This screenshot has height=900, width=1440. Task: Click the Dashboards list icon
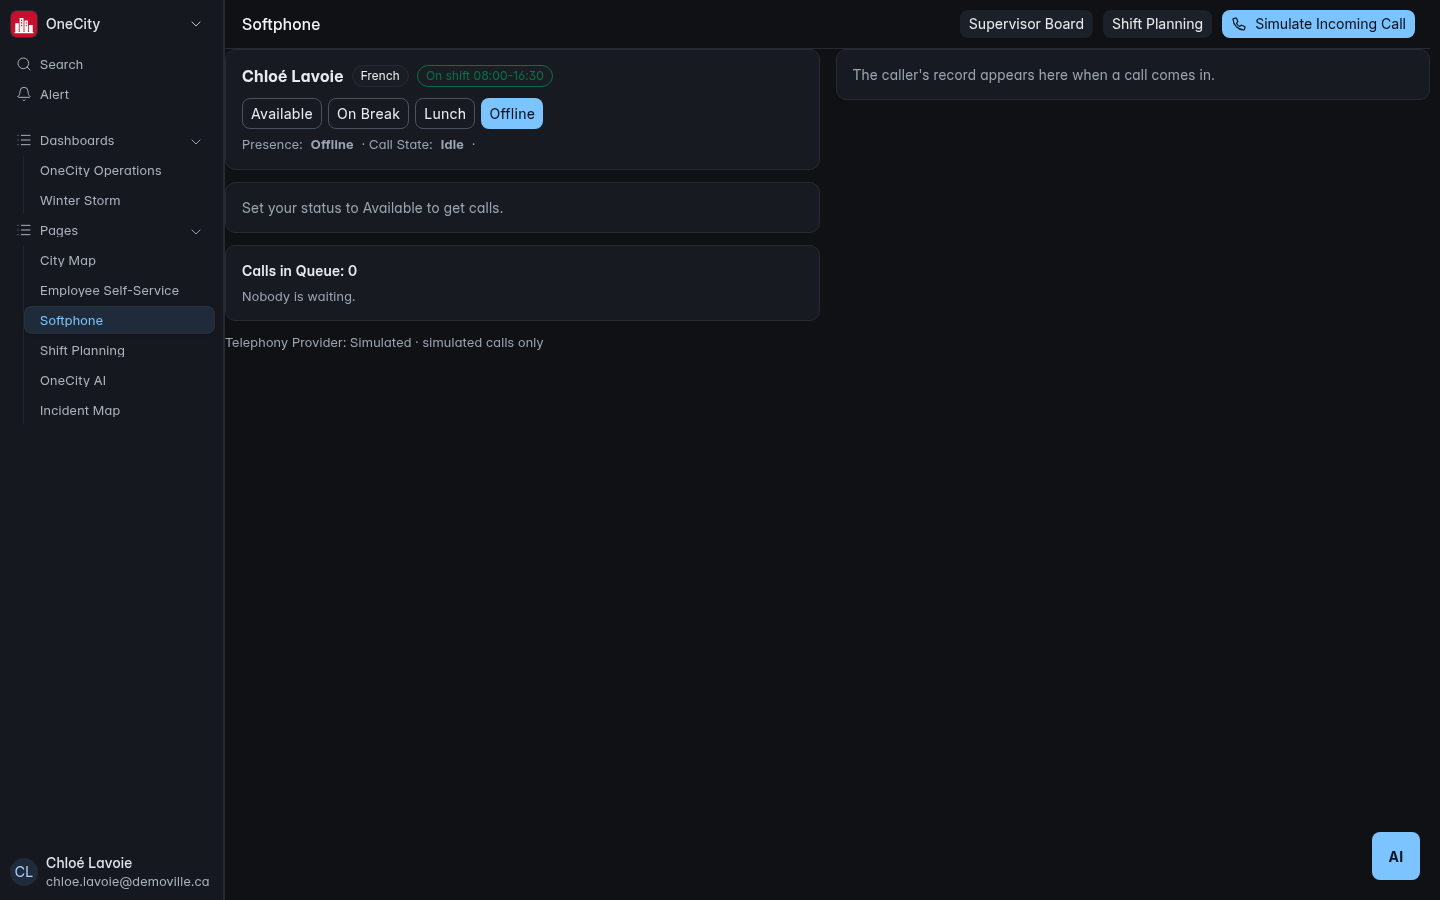coord(24,140)
